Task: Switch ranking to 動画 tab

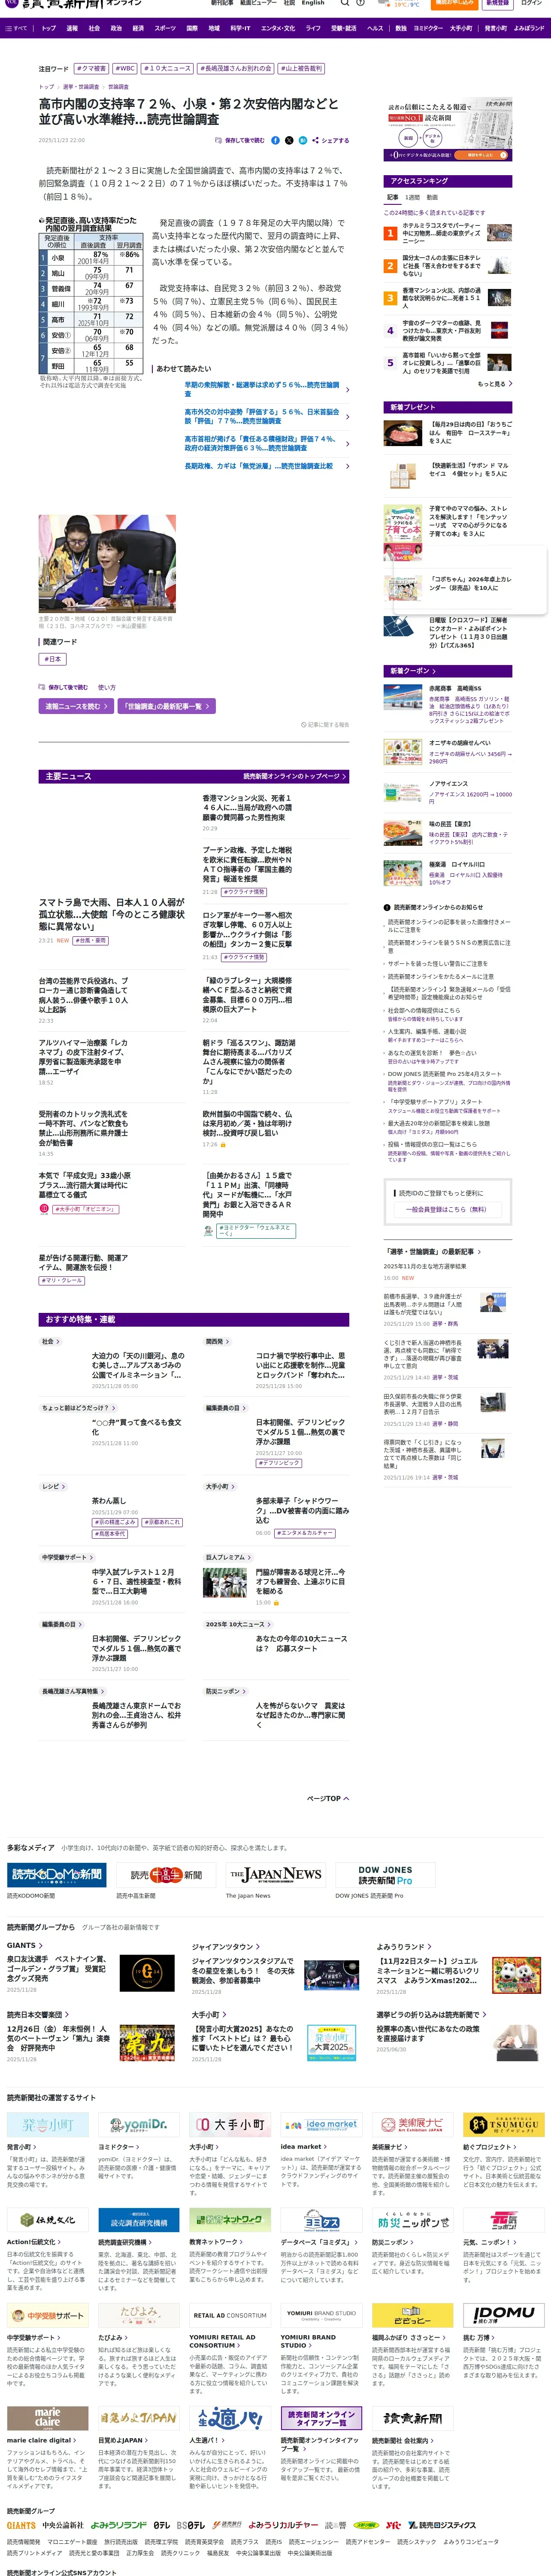Action: (432, 197)
